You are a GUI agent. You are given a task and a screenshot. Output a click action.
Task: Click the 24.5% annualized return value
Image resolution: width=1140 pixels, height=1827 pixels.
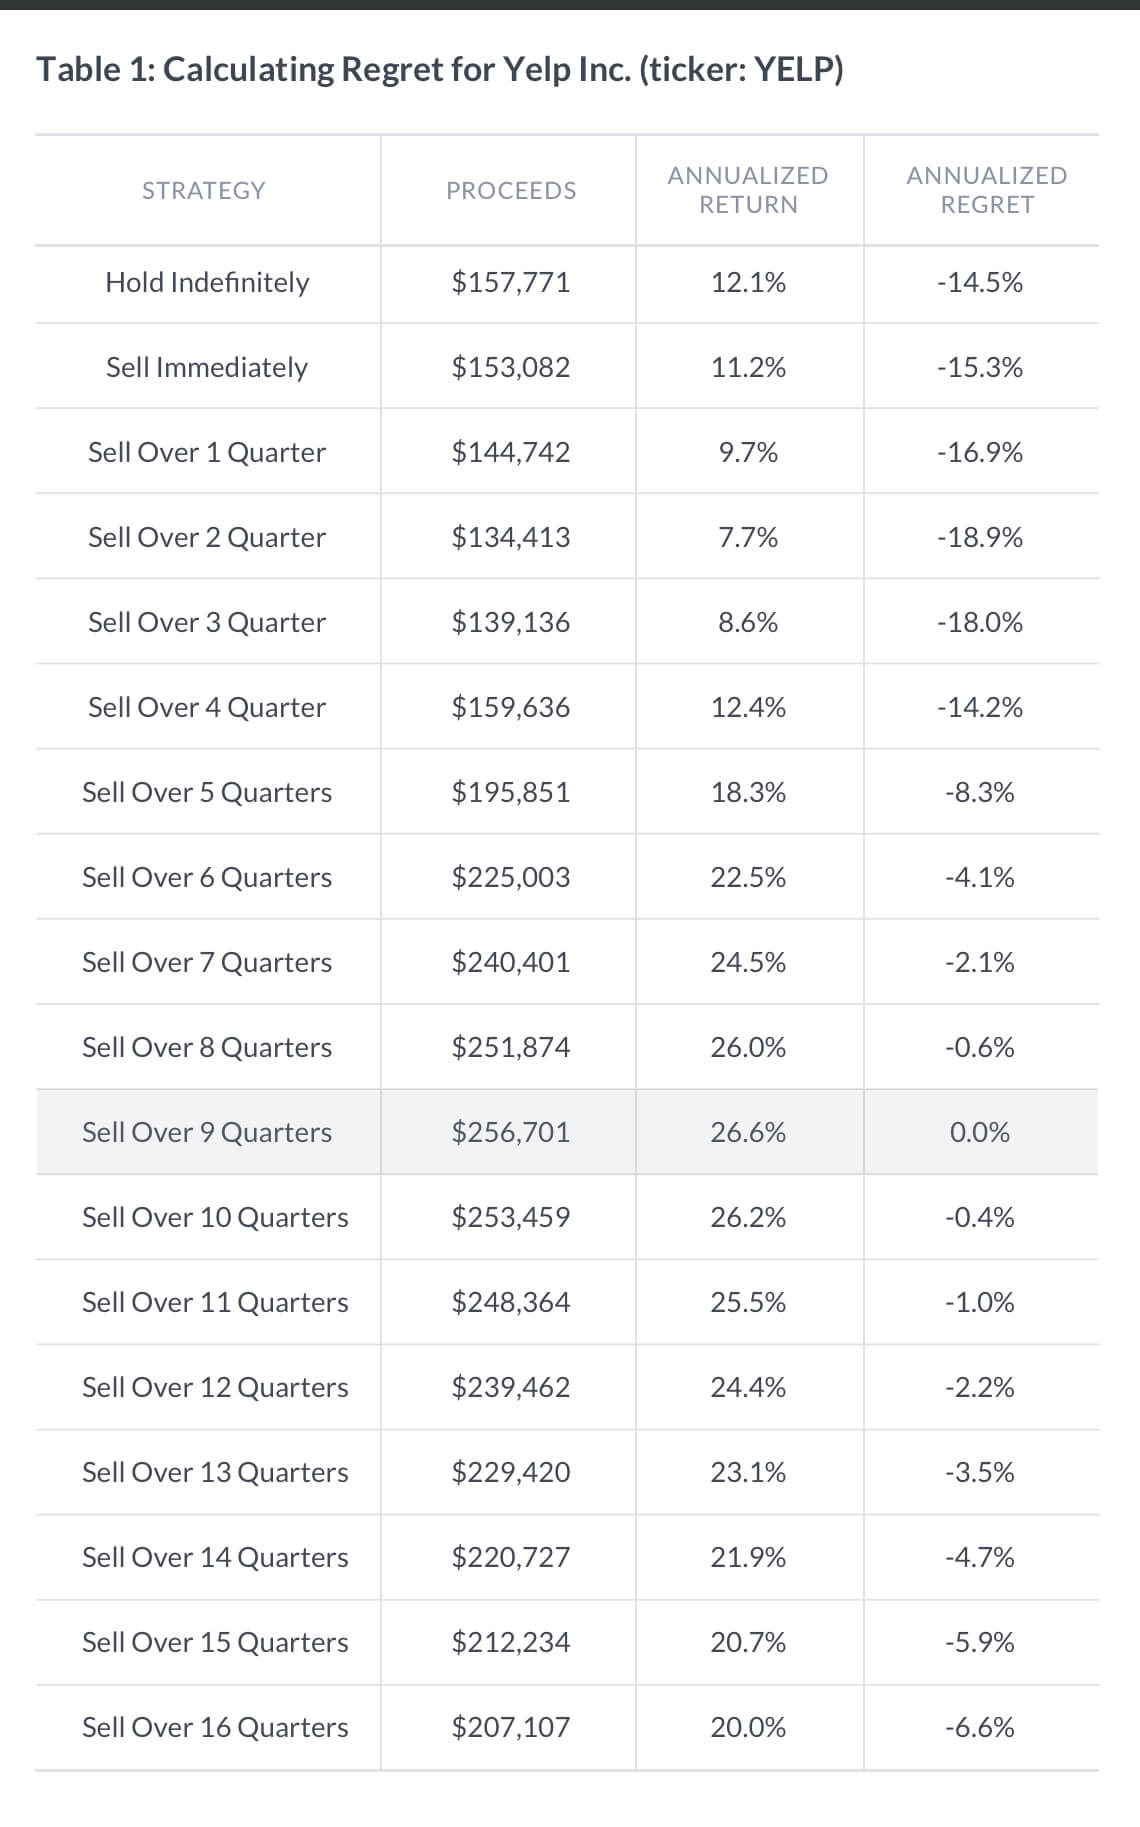coord(748,962)
